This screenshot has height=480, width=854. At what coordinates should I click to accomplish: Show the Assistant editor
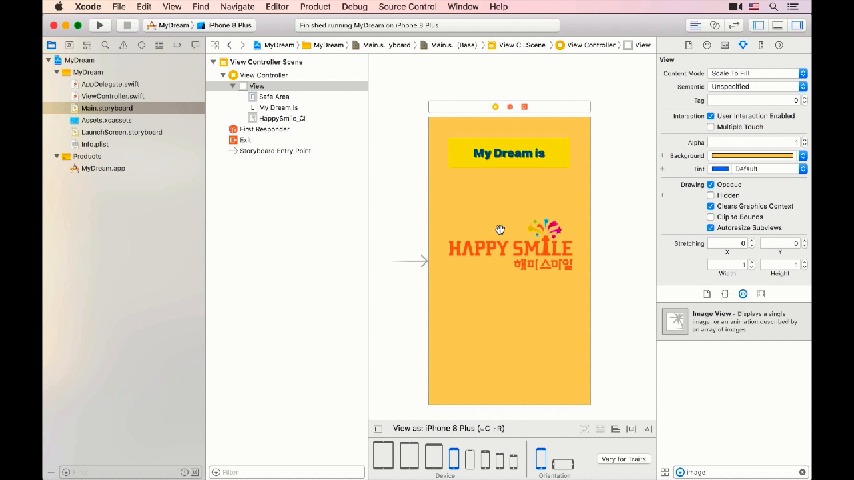click(715, 25)
